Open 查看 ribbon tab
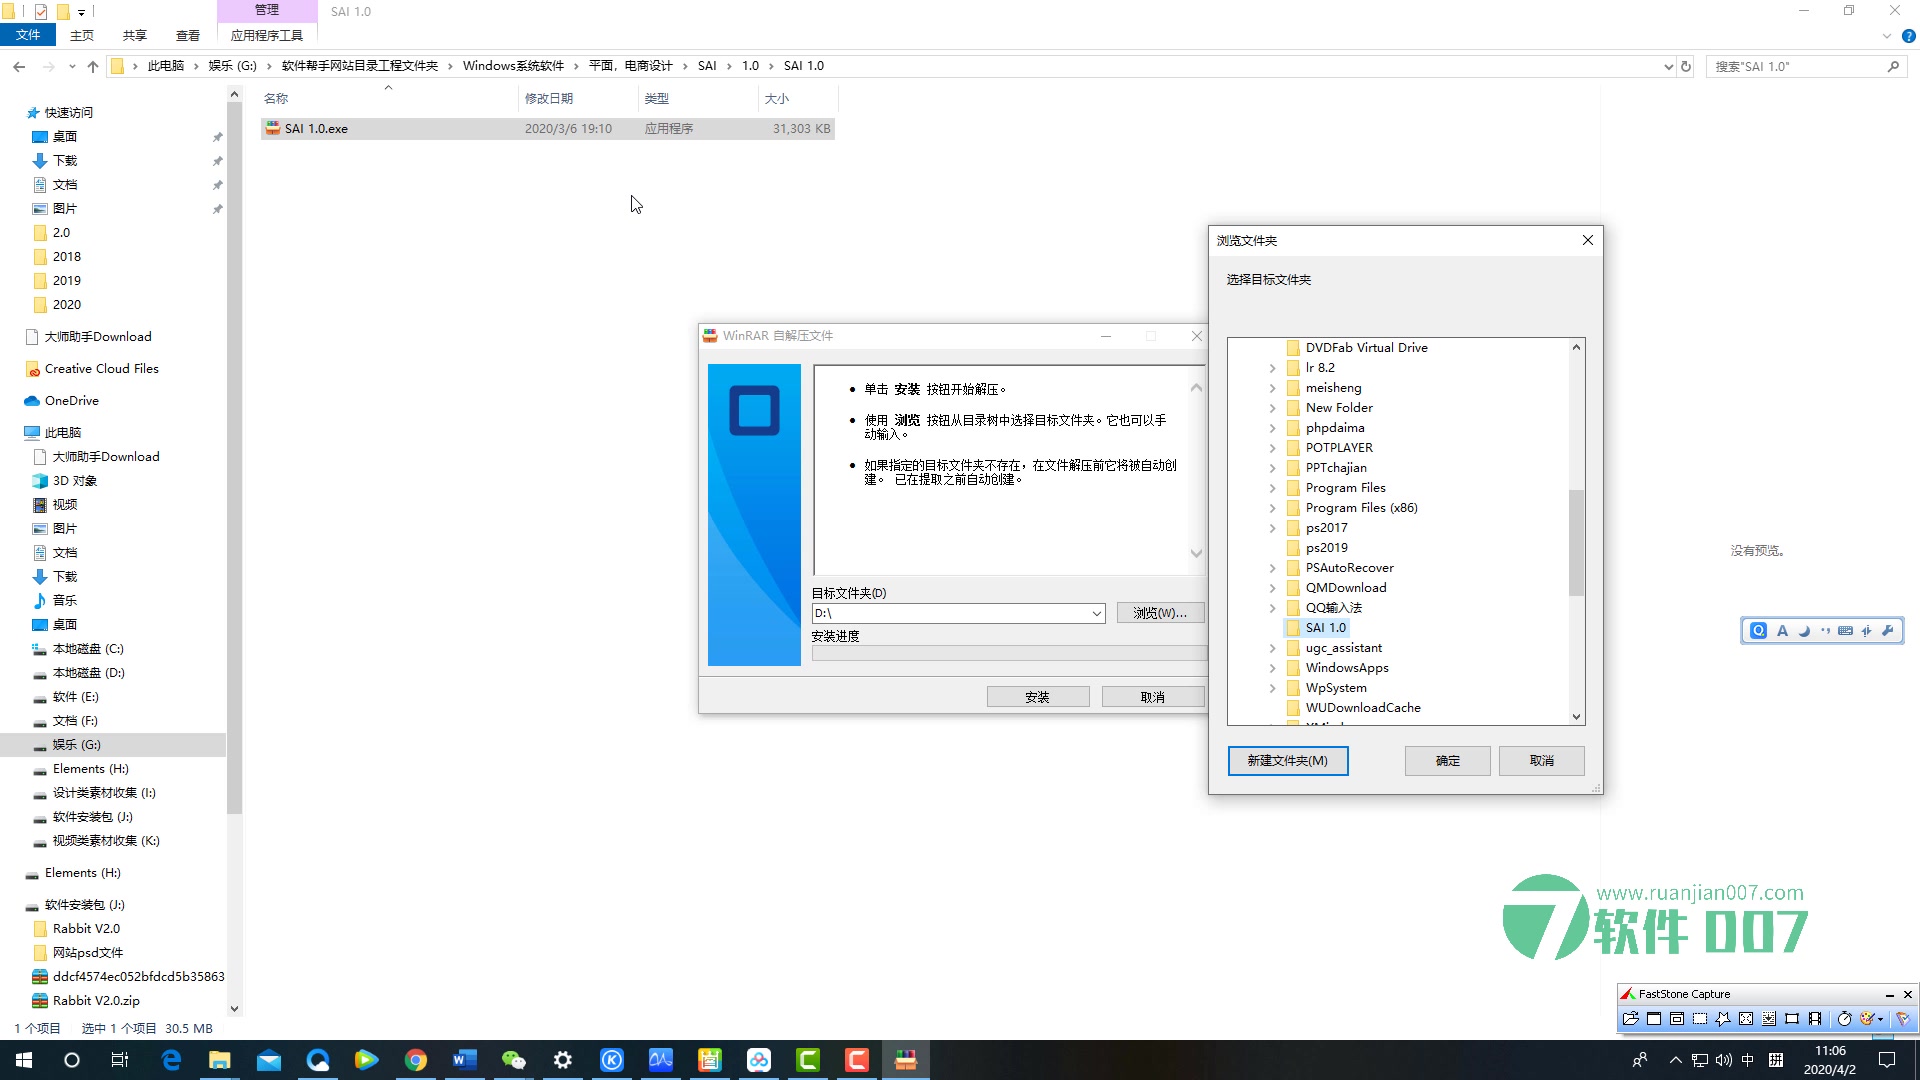Screen dimensions: 1920x1080 (x=187, y=35)
